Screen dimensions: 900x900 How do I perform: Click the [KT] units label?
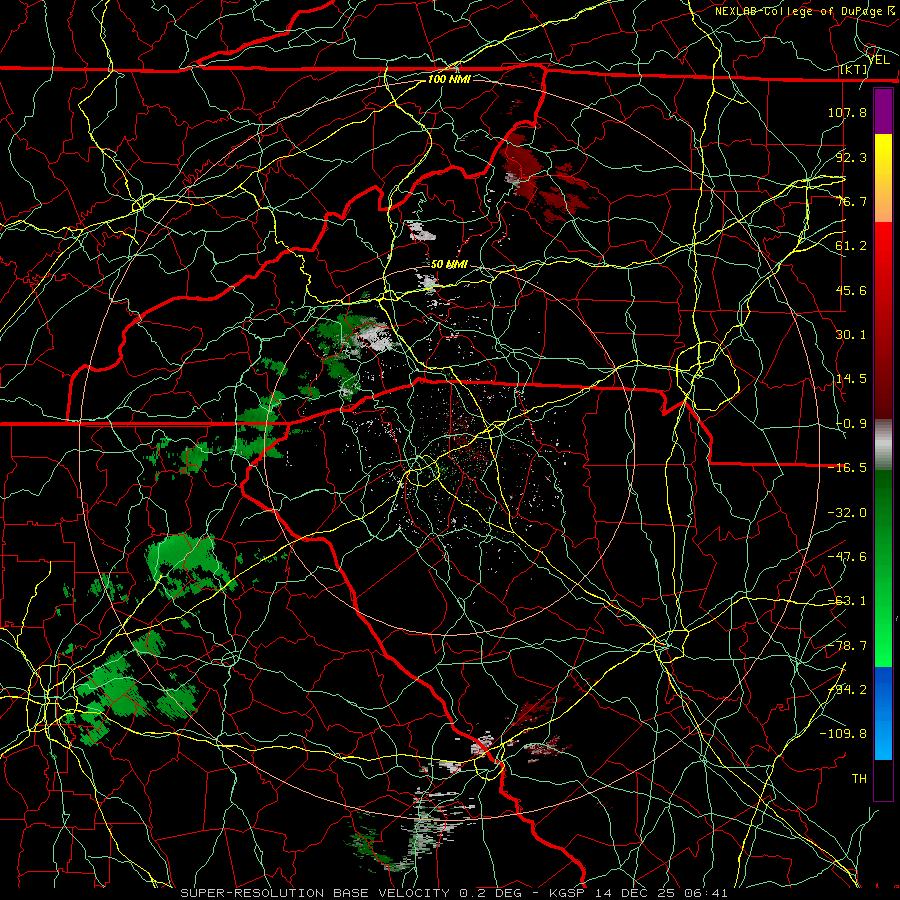pyautogui.click(x=854, y=69)
